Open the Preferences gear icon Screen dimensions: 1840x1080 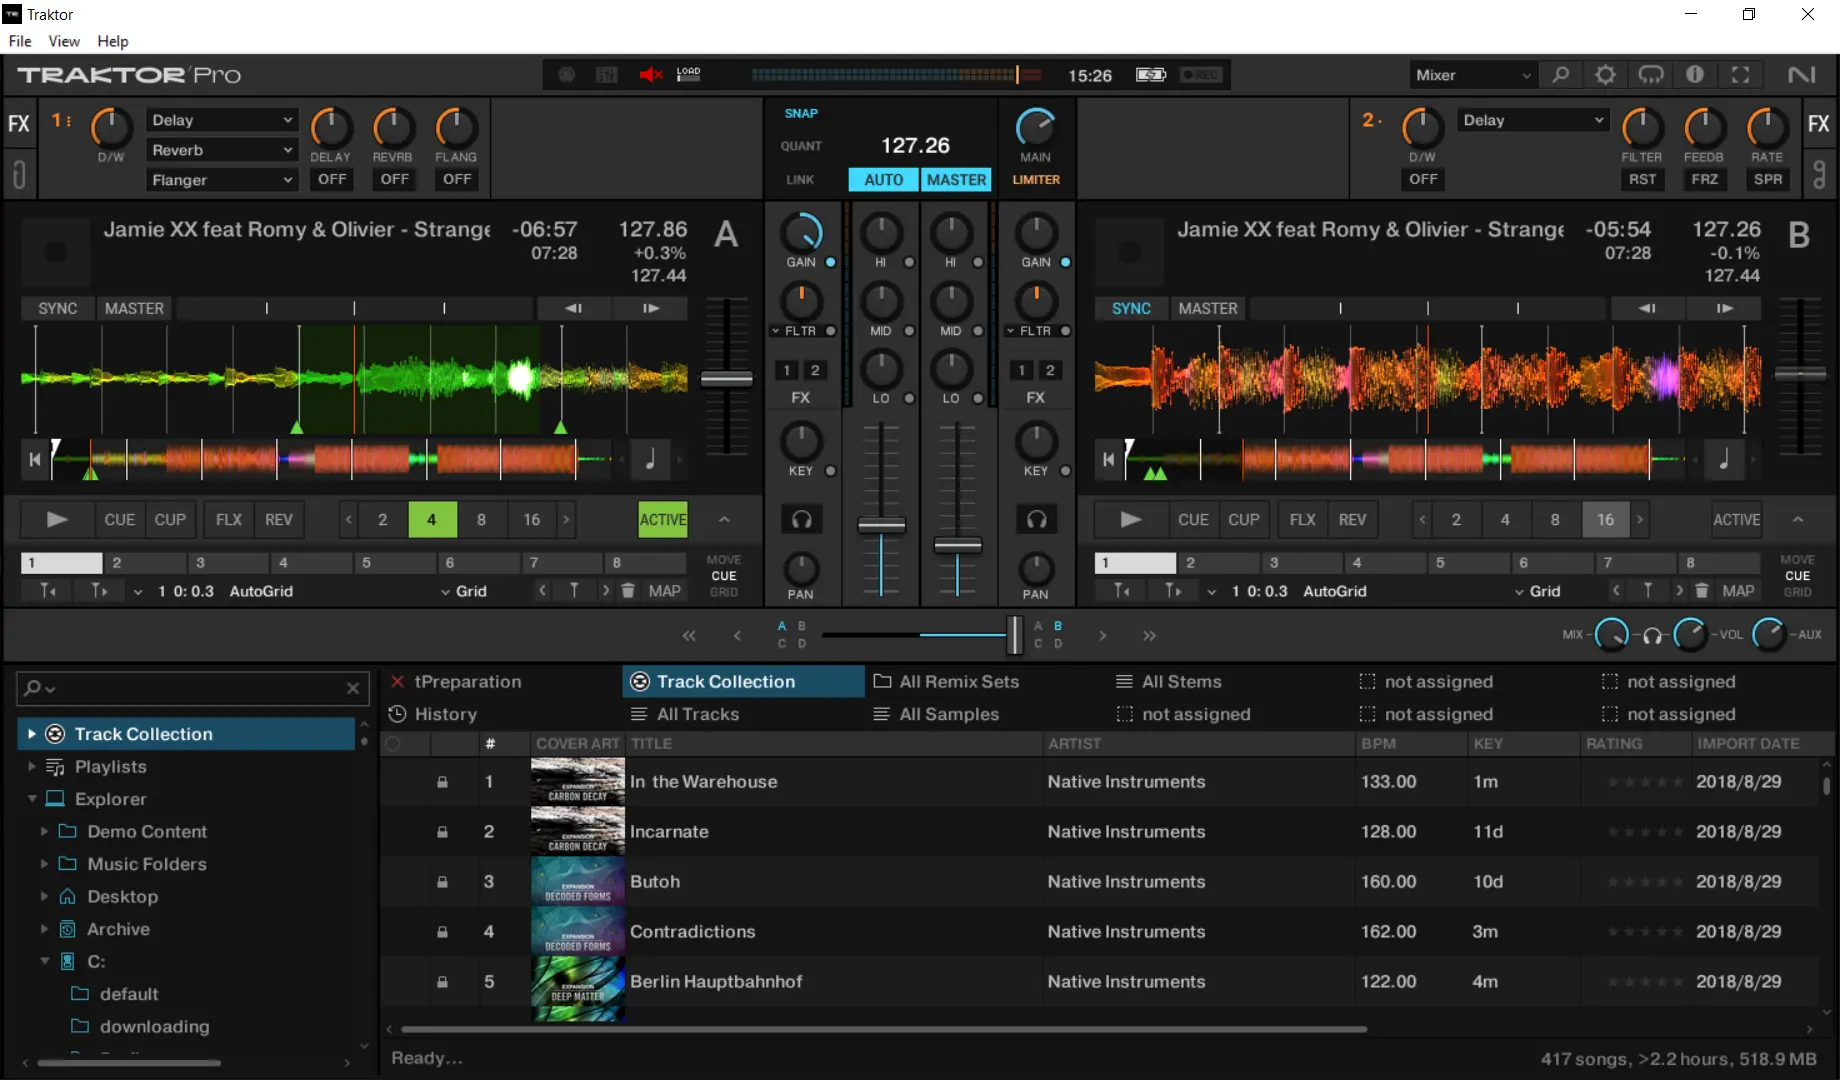click(1605, 75)
